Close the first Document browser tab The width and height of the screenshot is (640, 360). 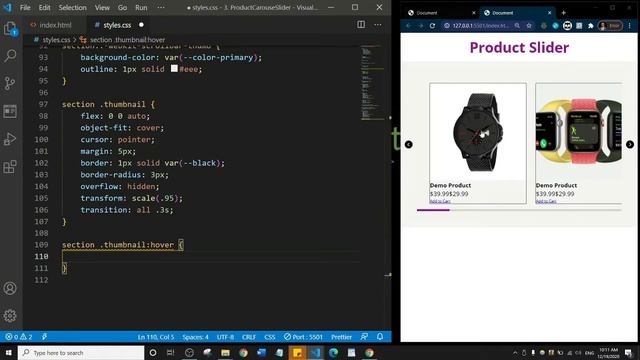click(473, 13)
